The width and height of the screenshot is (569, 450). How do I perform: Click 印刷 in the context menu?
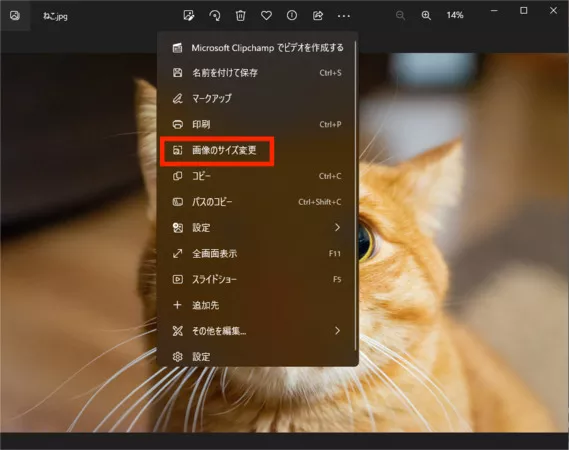click(x=257, y=124)
